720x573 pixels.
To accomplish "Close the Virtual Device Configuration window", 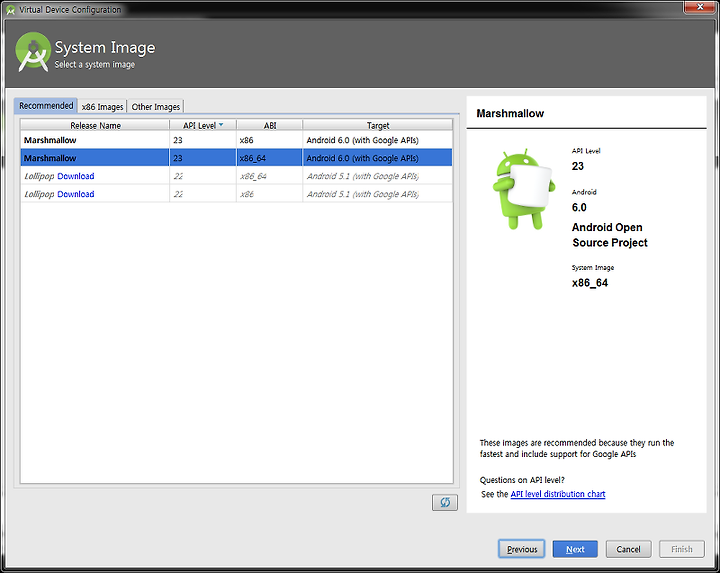I will [700, 6].
